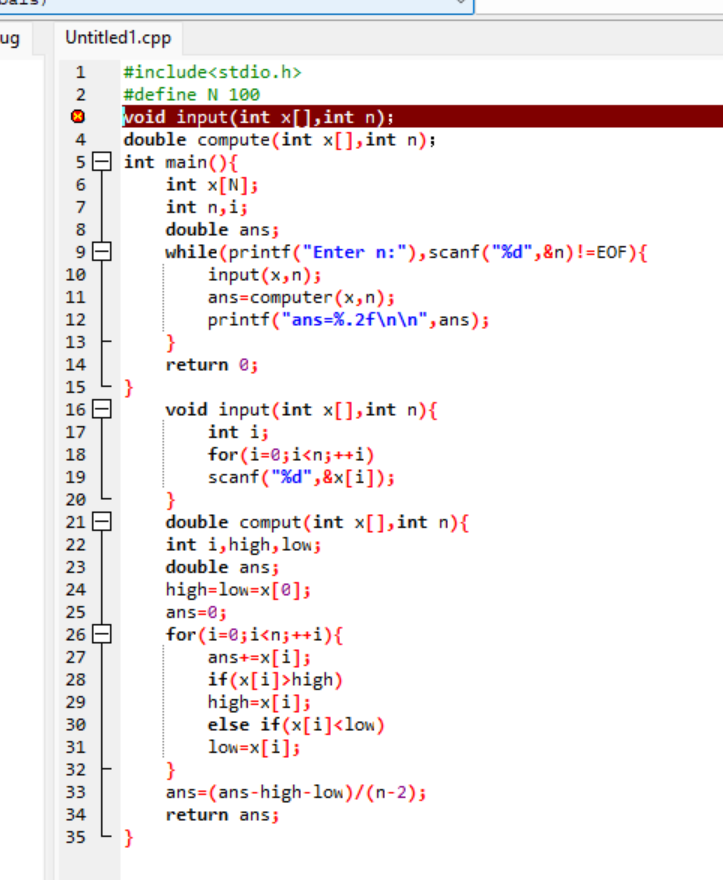Click 'else if(x[i]<low)' on line 30
Image resolution: width=723 pixels, height=880 pixels.
point(295,725)
